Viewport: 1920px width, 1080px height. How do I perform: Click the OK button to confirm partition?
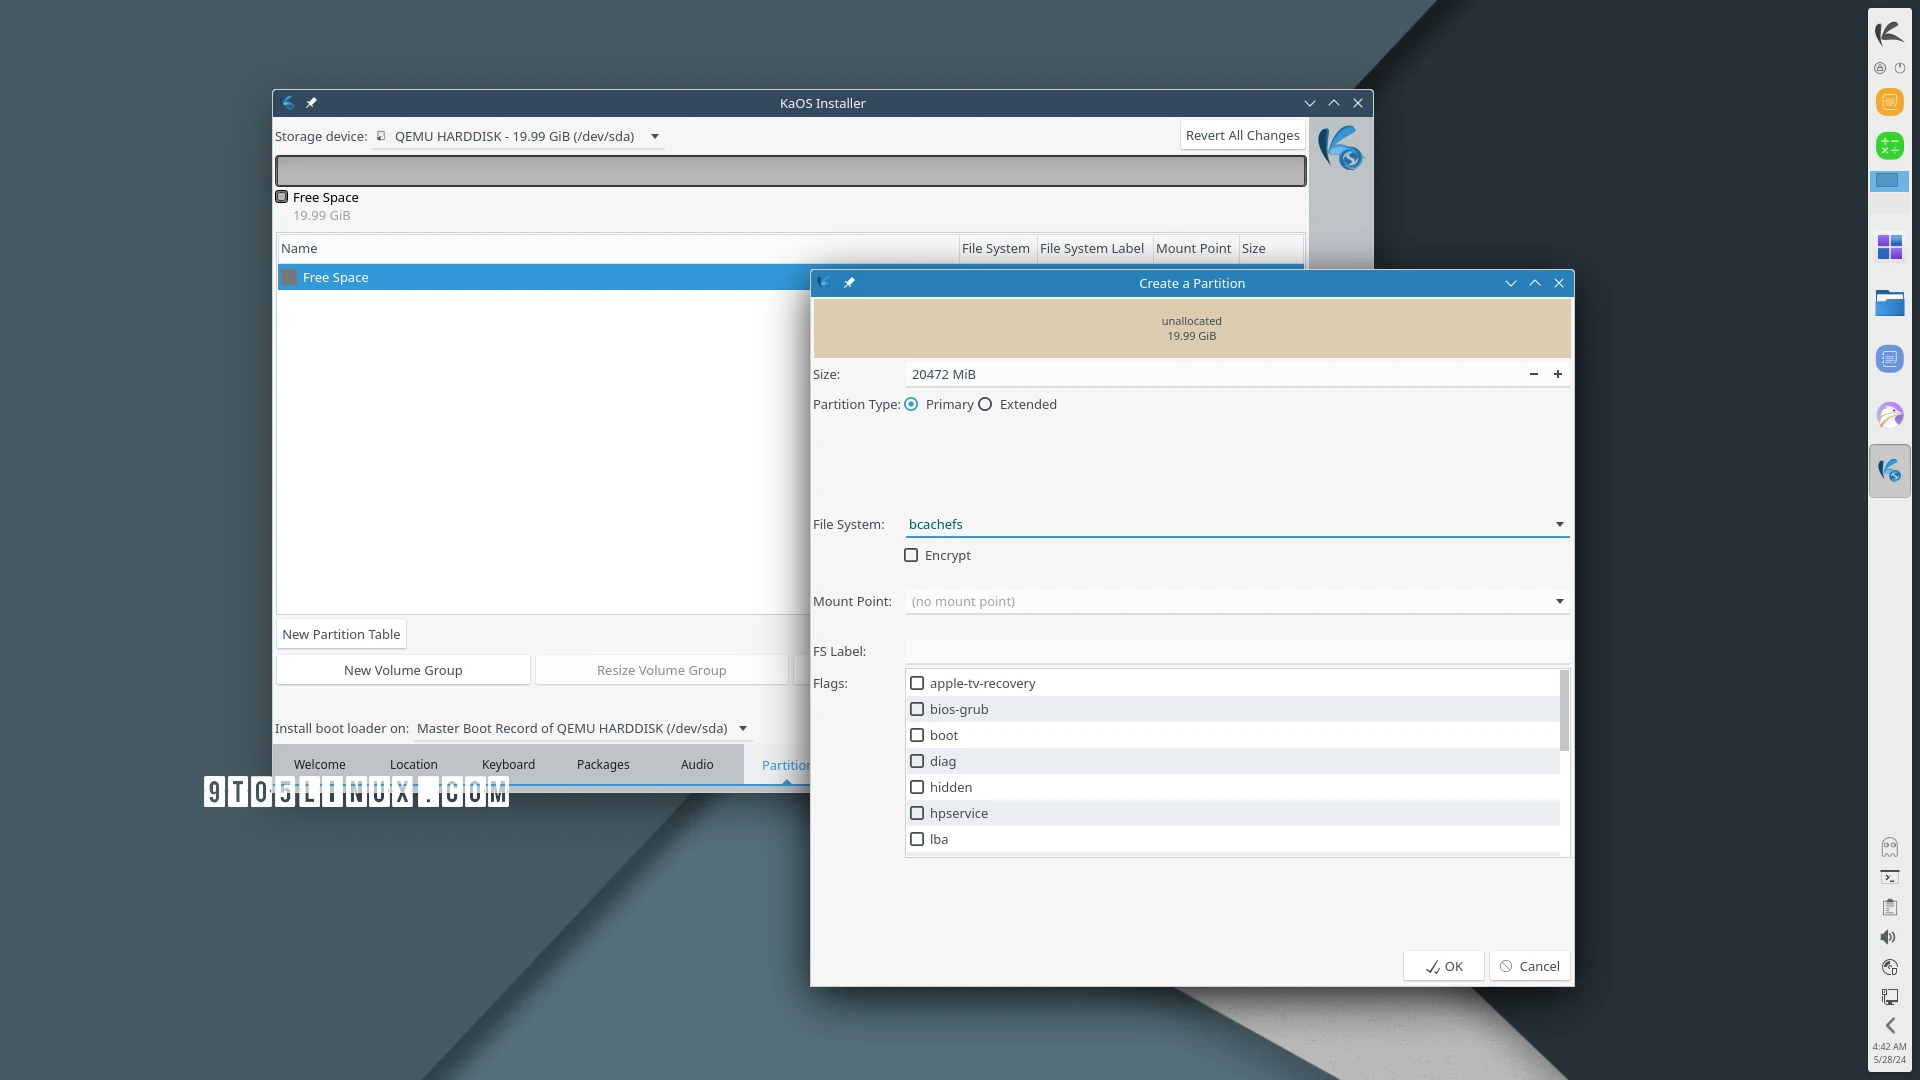[x=1443, y=965]
